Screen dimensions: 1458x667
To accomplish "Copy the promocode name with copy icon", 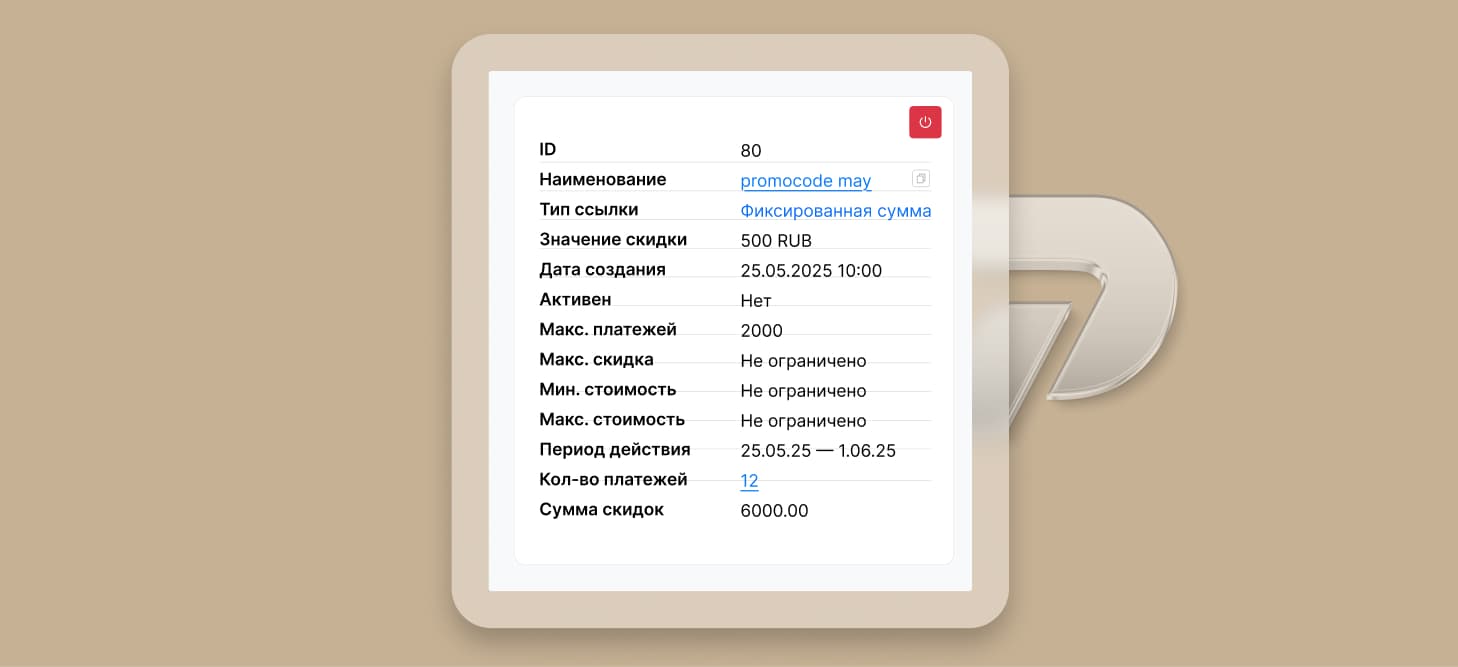I will [920, 179].
